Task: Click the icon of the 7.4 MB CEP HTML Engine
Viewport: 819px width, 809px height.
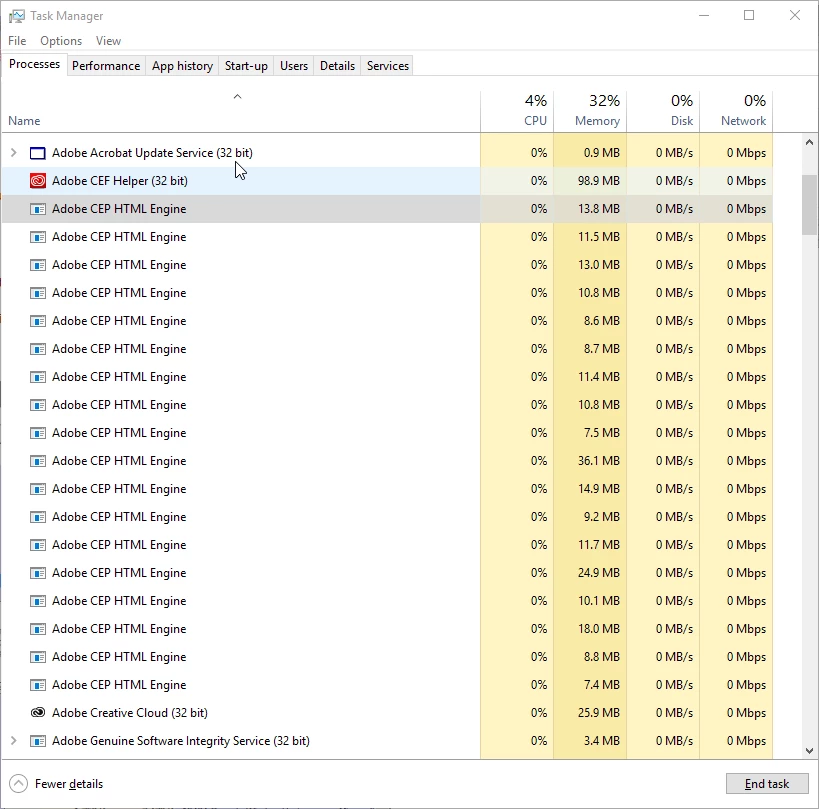Action: click(38, 685)
